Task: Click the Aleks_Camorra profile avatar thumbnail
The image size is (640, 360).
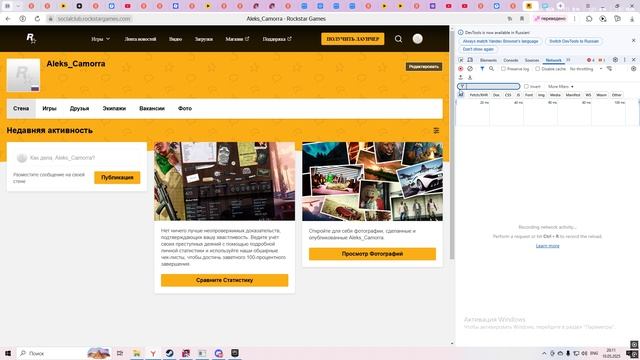Action: coord(23,75)
